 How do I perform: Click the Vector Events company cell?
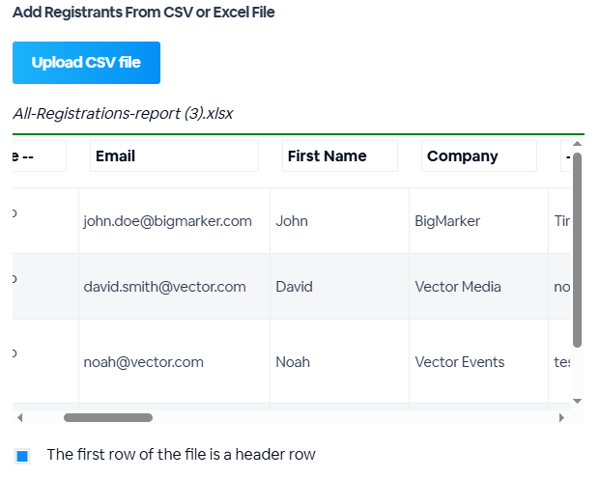(x=459, y=362)
